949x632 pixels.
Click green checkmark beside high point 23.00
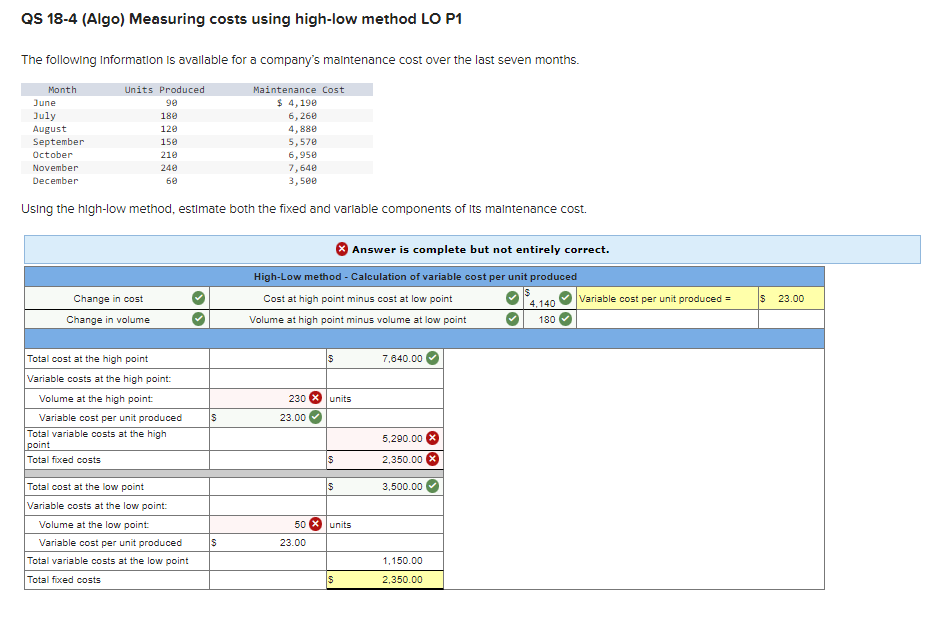point(315,416)
